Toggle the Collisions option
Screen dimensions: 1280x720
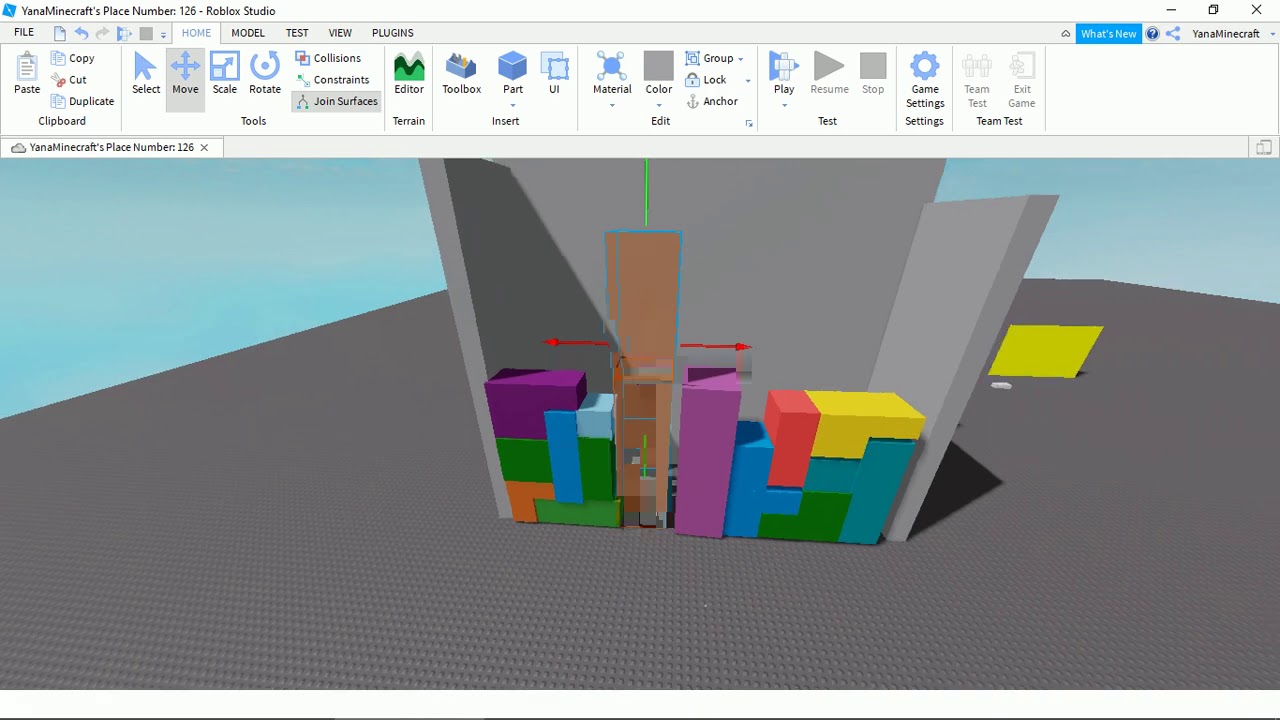(x=328, y=58)
